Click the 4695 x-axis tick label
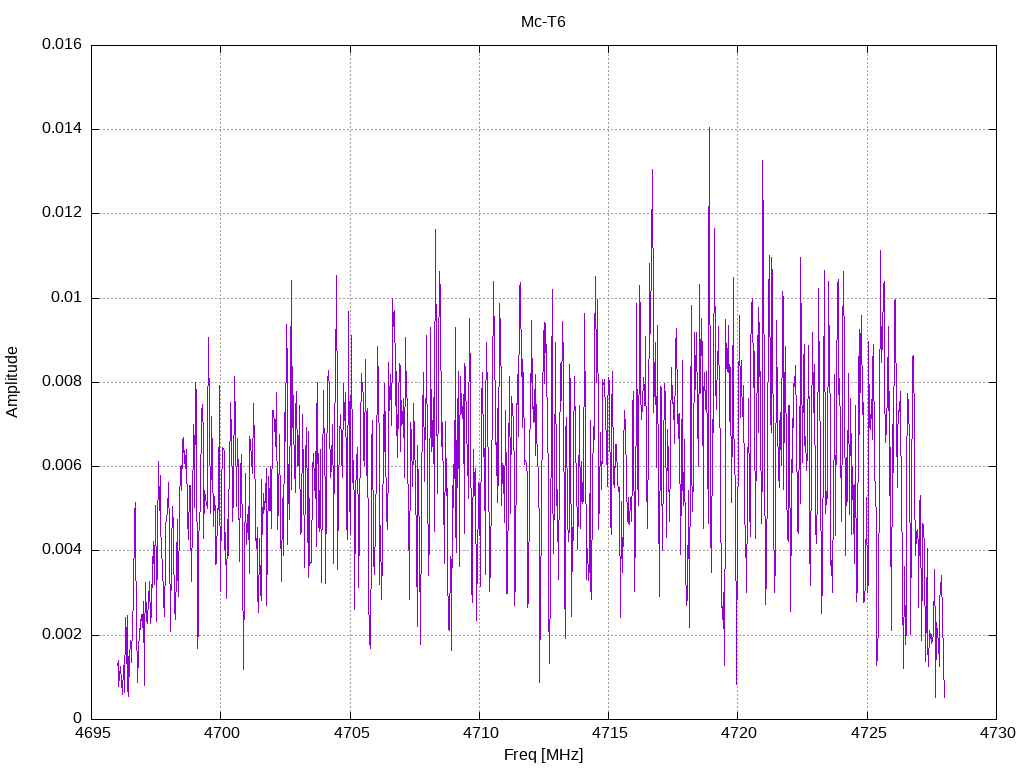Image resolution: width=1024 pixels, height=768 pixels. point(91,733)
